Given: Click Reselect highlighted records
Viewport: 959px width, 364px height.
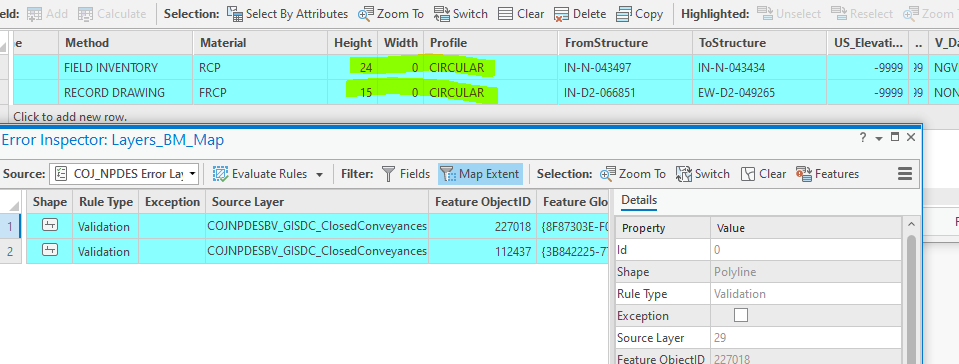Looking at the screenshot, I should pos(863,13).
